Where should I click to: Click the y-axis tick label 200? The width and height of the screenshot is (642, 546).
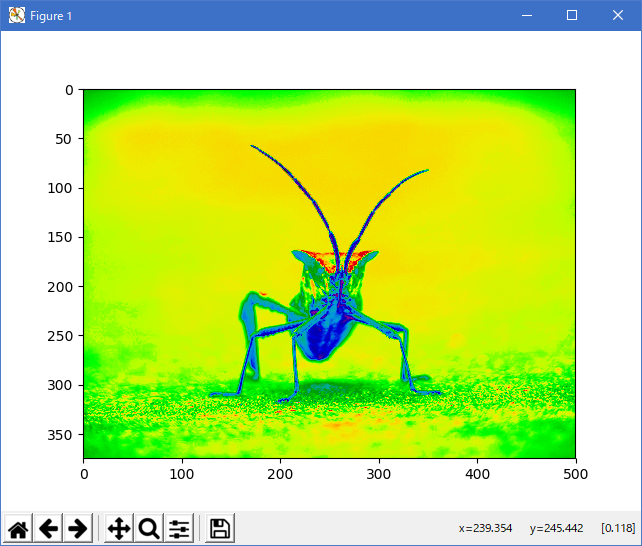[x=60, y=287]
